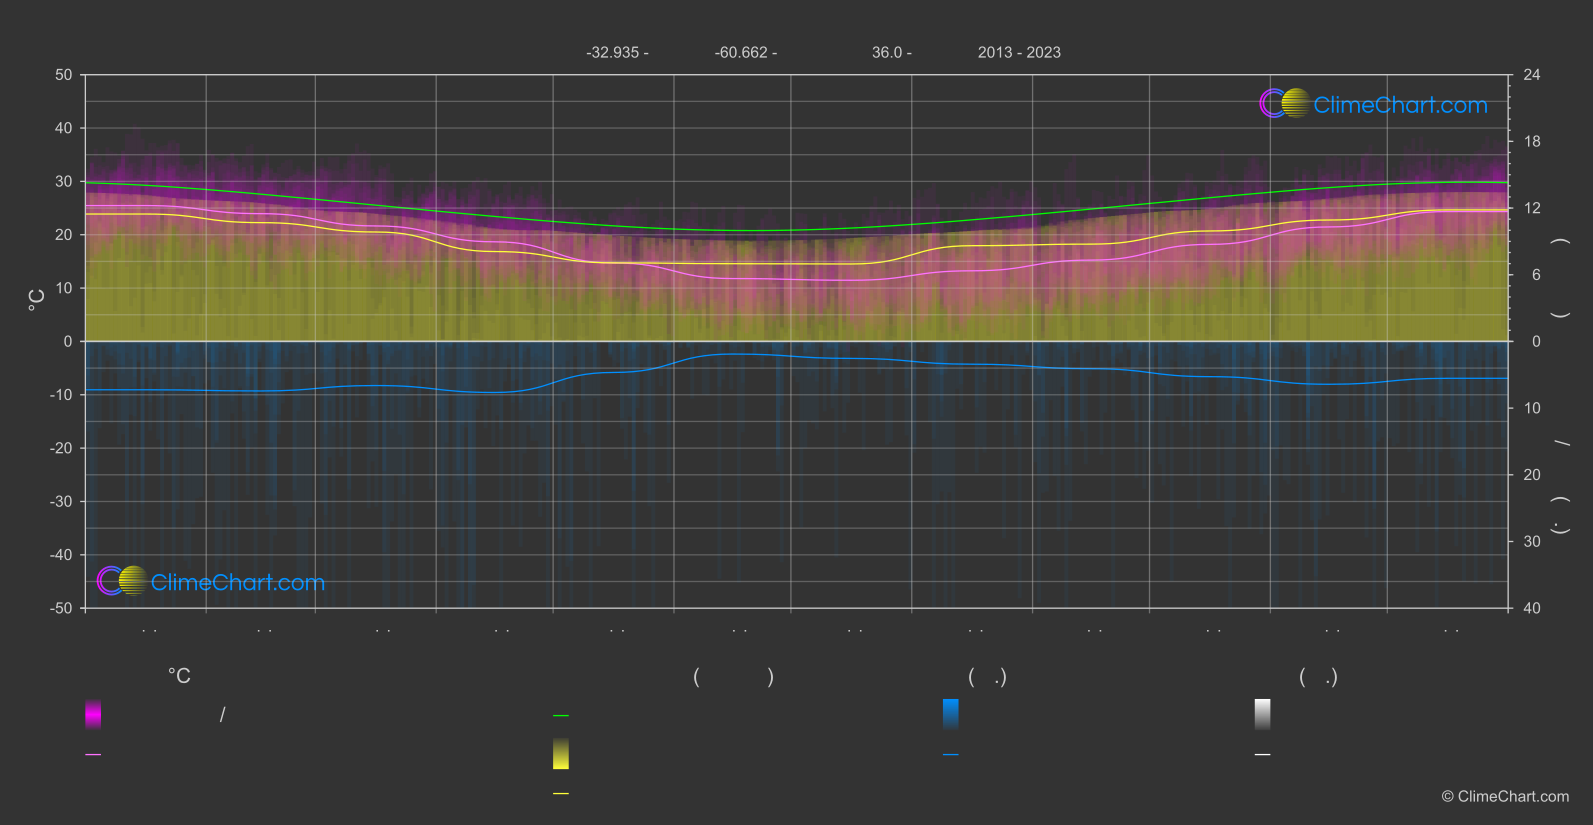Click the ClimeChart.com logo above the chart
Image resolution: width=1593 pixels, height=825 pixels.
click(1373, 104)
